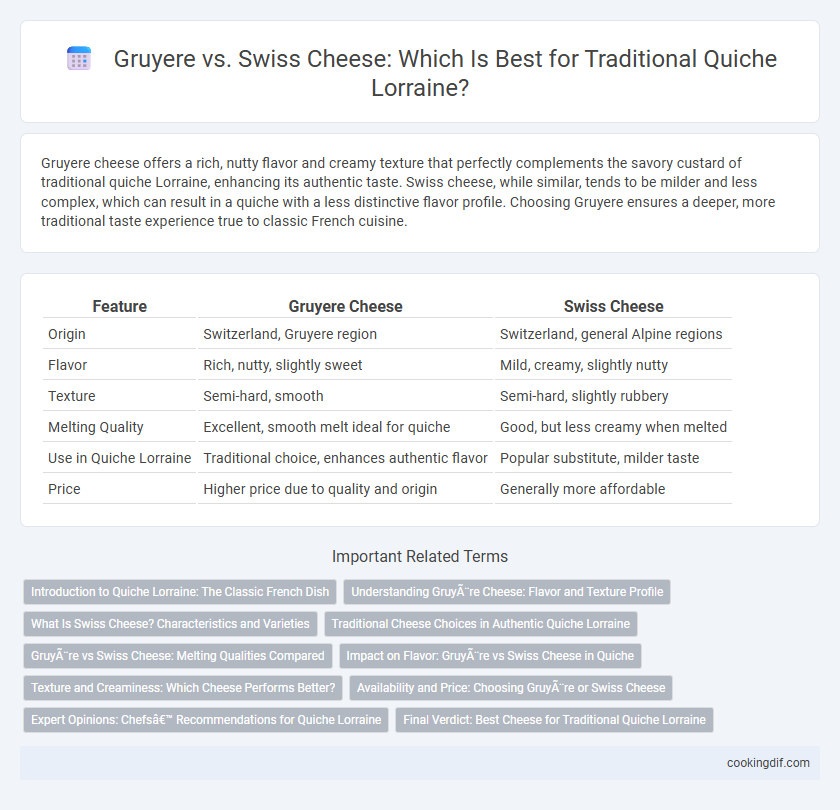Select the 'Swiss Cheese' column header
This screenshot has width=840, height=810.
(x=613, y=306)
